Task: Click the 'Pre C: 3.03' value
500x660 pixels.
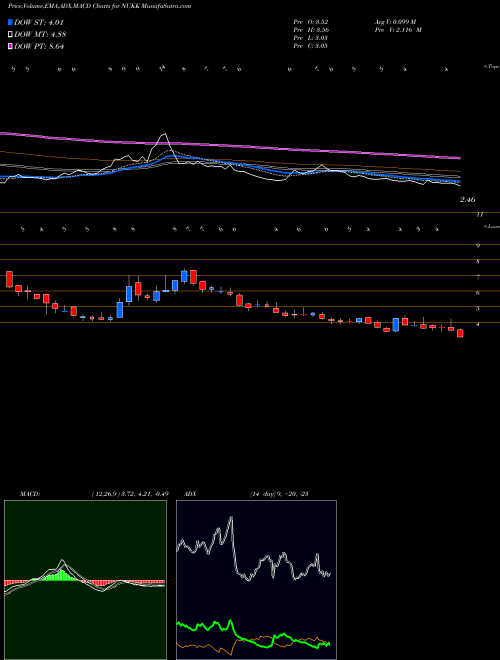Action: [311, 46]
